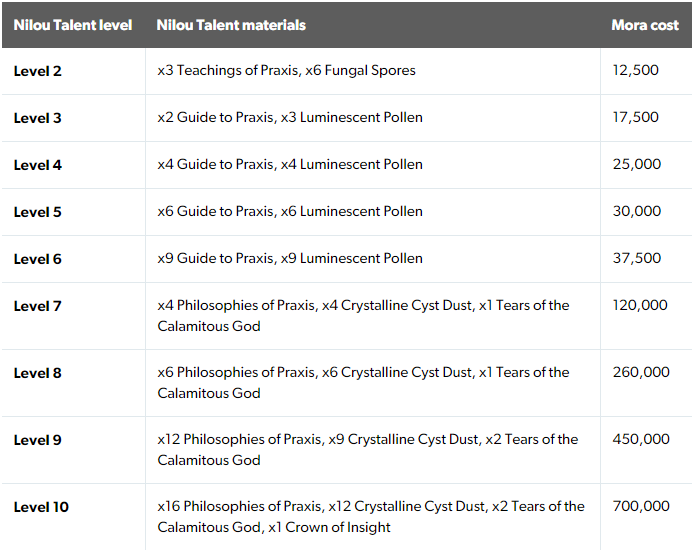Click the Nilou Talent materials column header
The height and width of the screenshot is (553, 694).
231,25
